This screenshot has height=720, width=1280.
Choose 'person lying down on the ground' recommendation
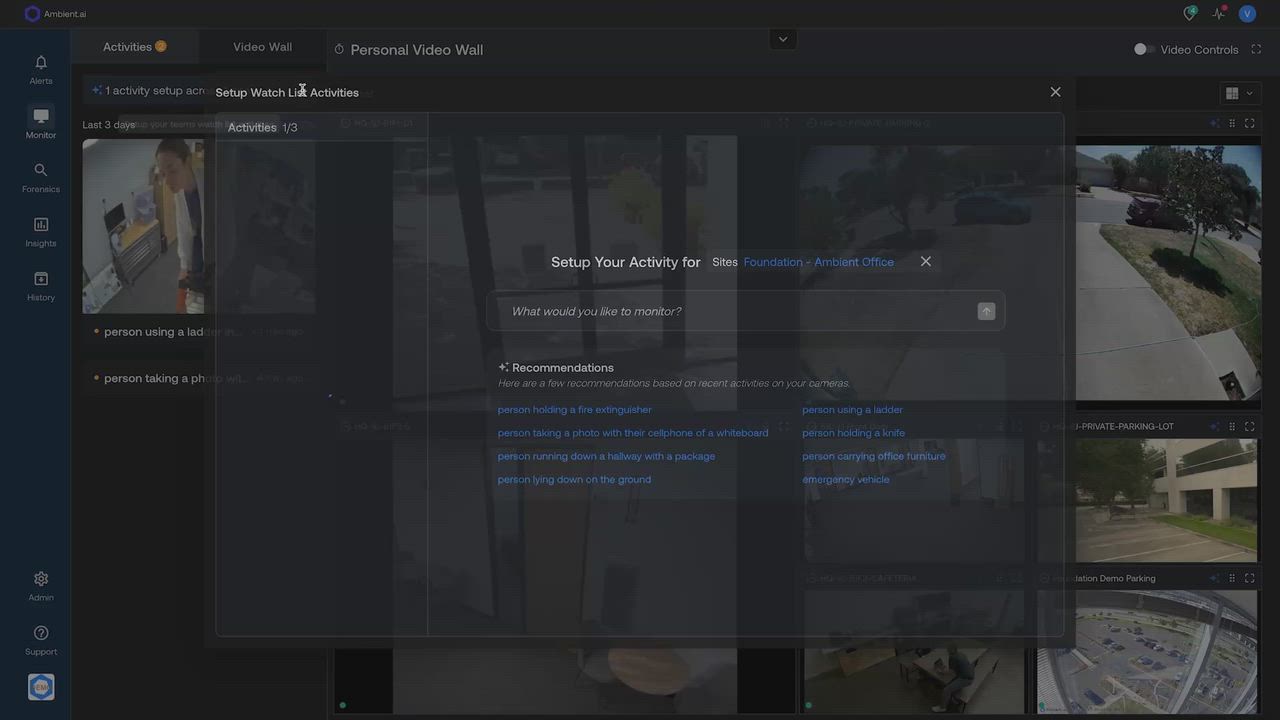(x=574, y=479)
